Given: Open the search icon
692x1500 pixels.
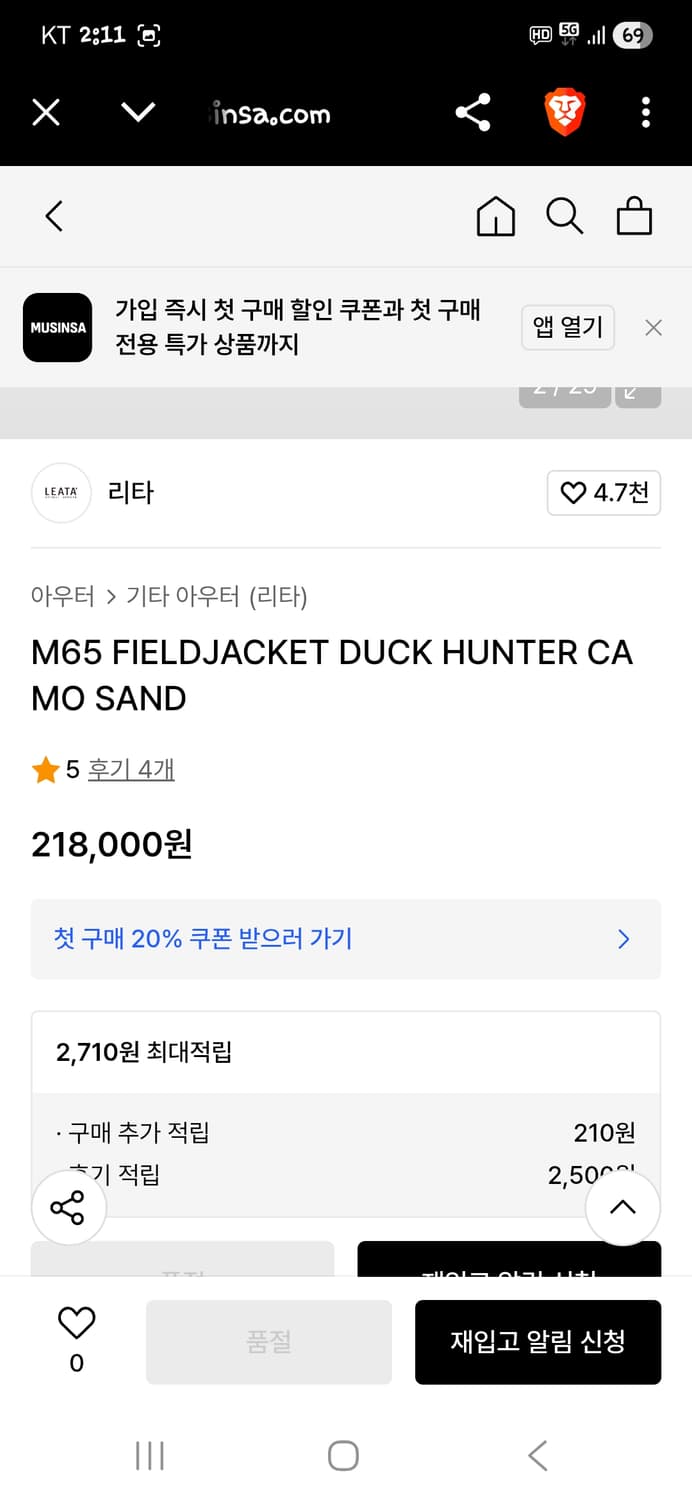Looking at the screenshot, I should tap(565, 215).
